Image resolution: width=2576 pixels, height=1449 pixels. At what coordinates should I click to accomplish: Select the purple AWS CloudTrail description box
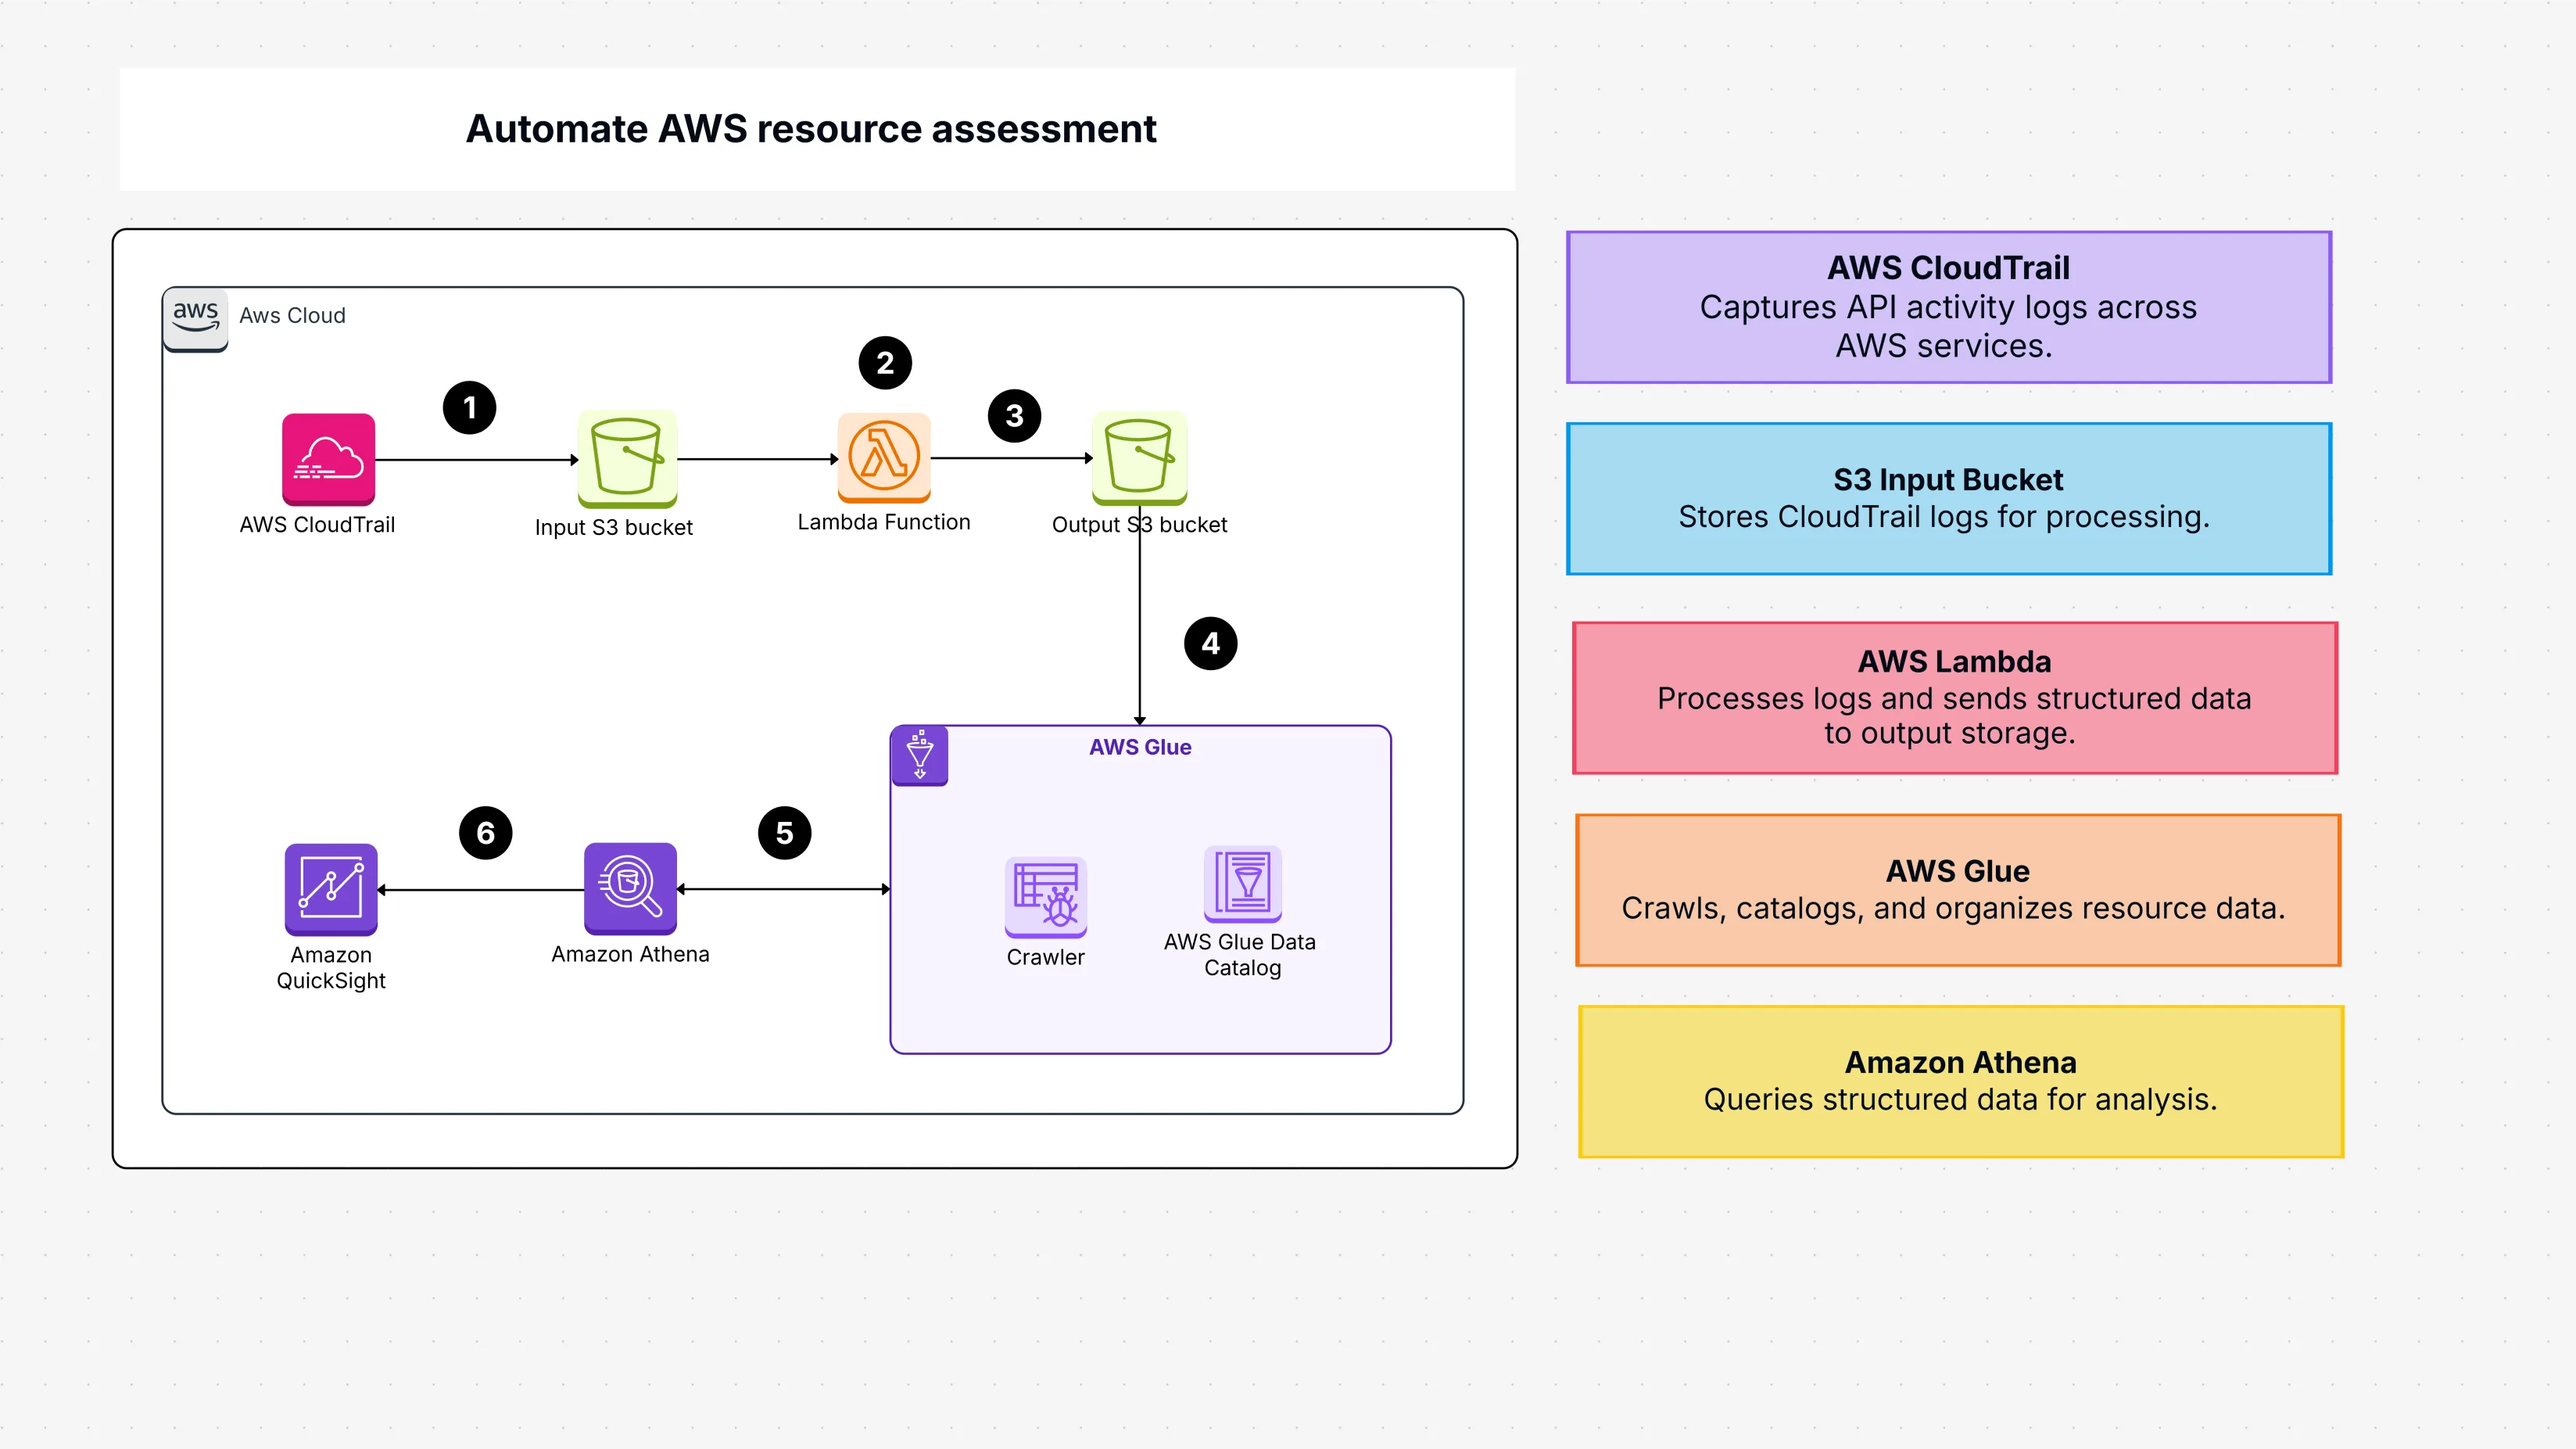[1948, 307]
